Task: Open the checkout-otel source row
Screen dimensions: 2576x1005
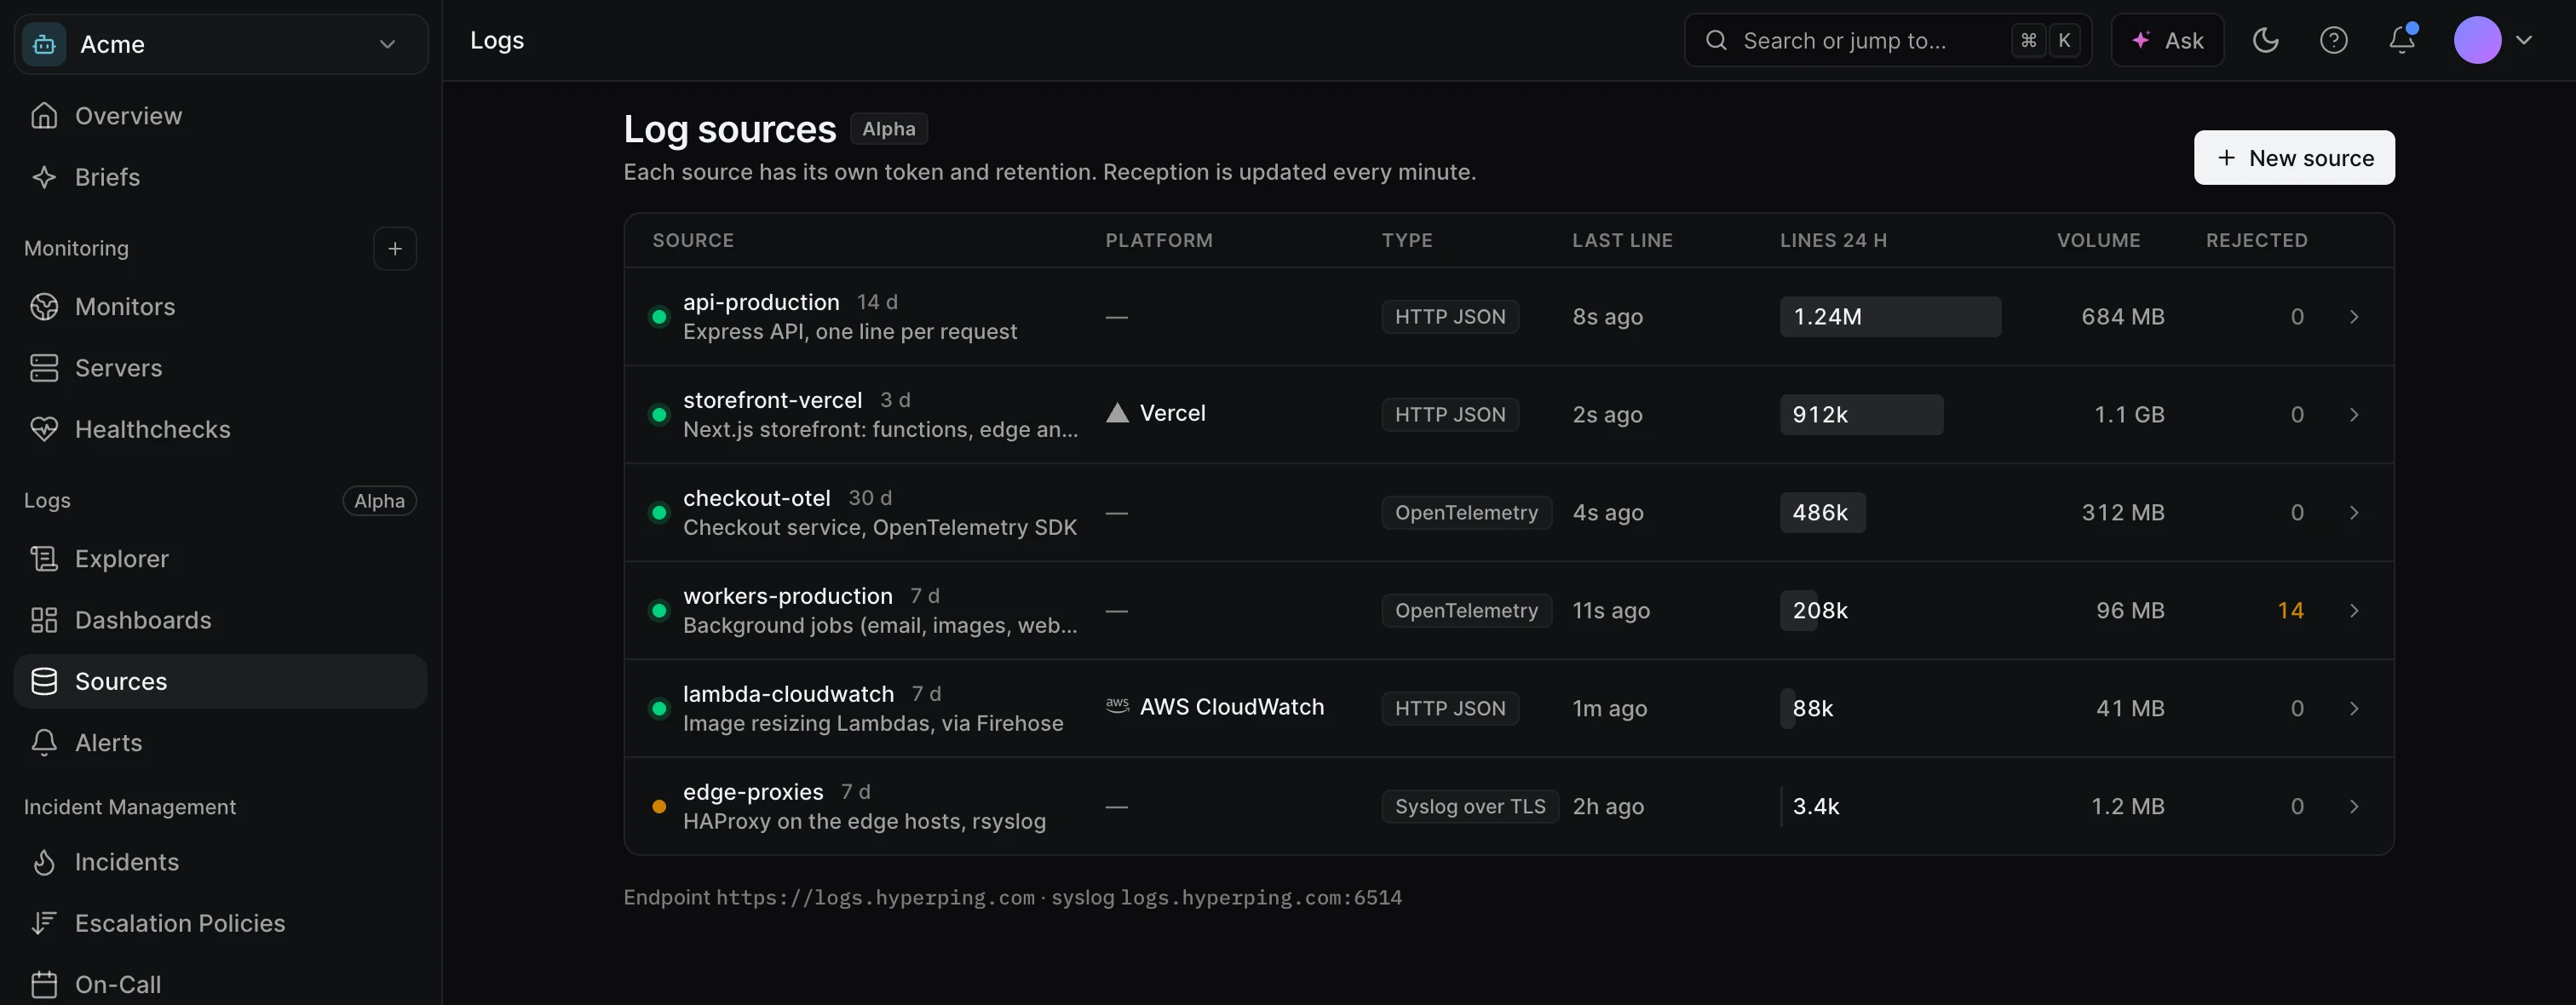Action: pos(1508,513)
